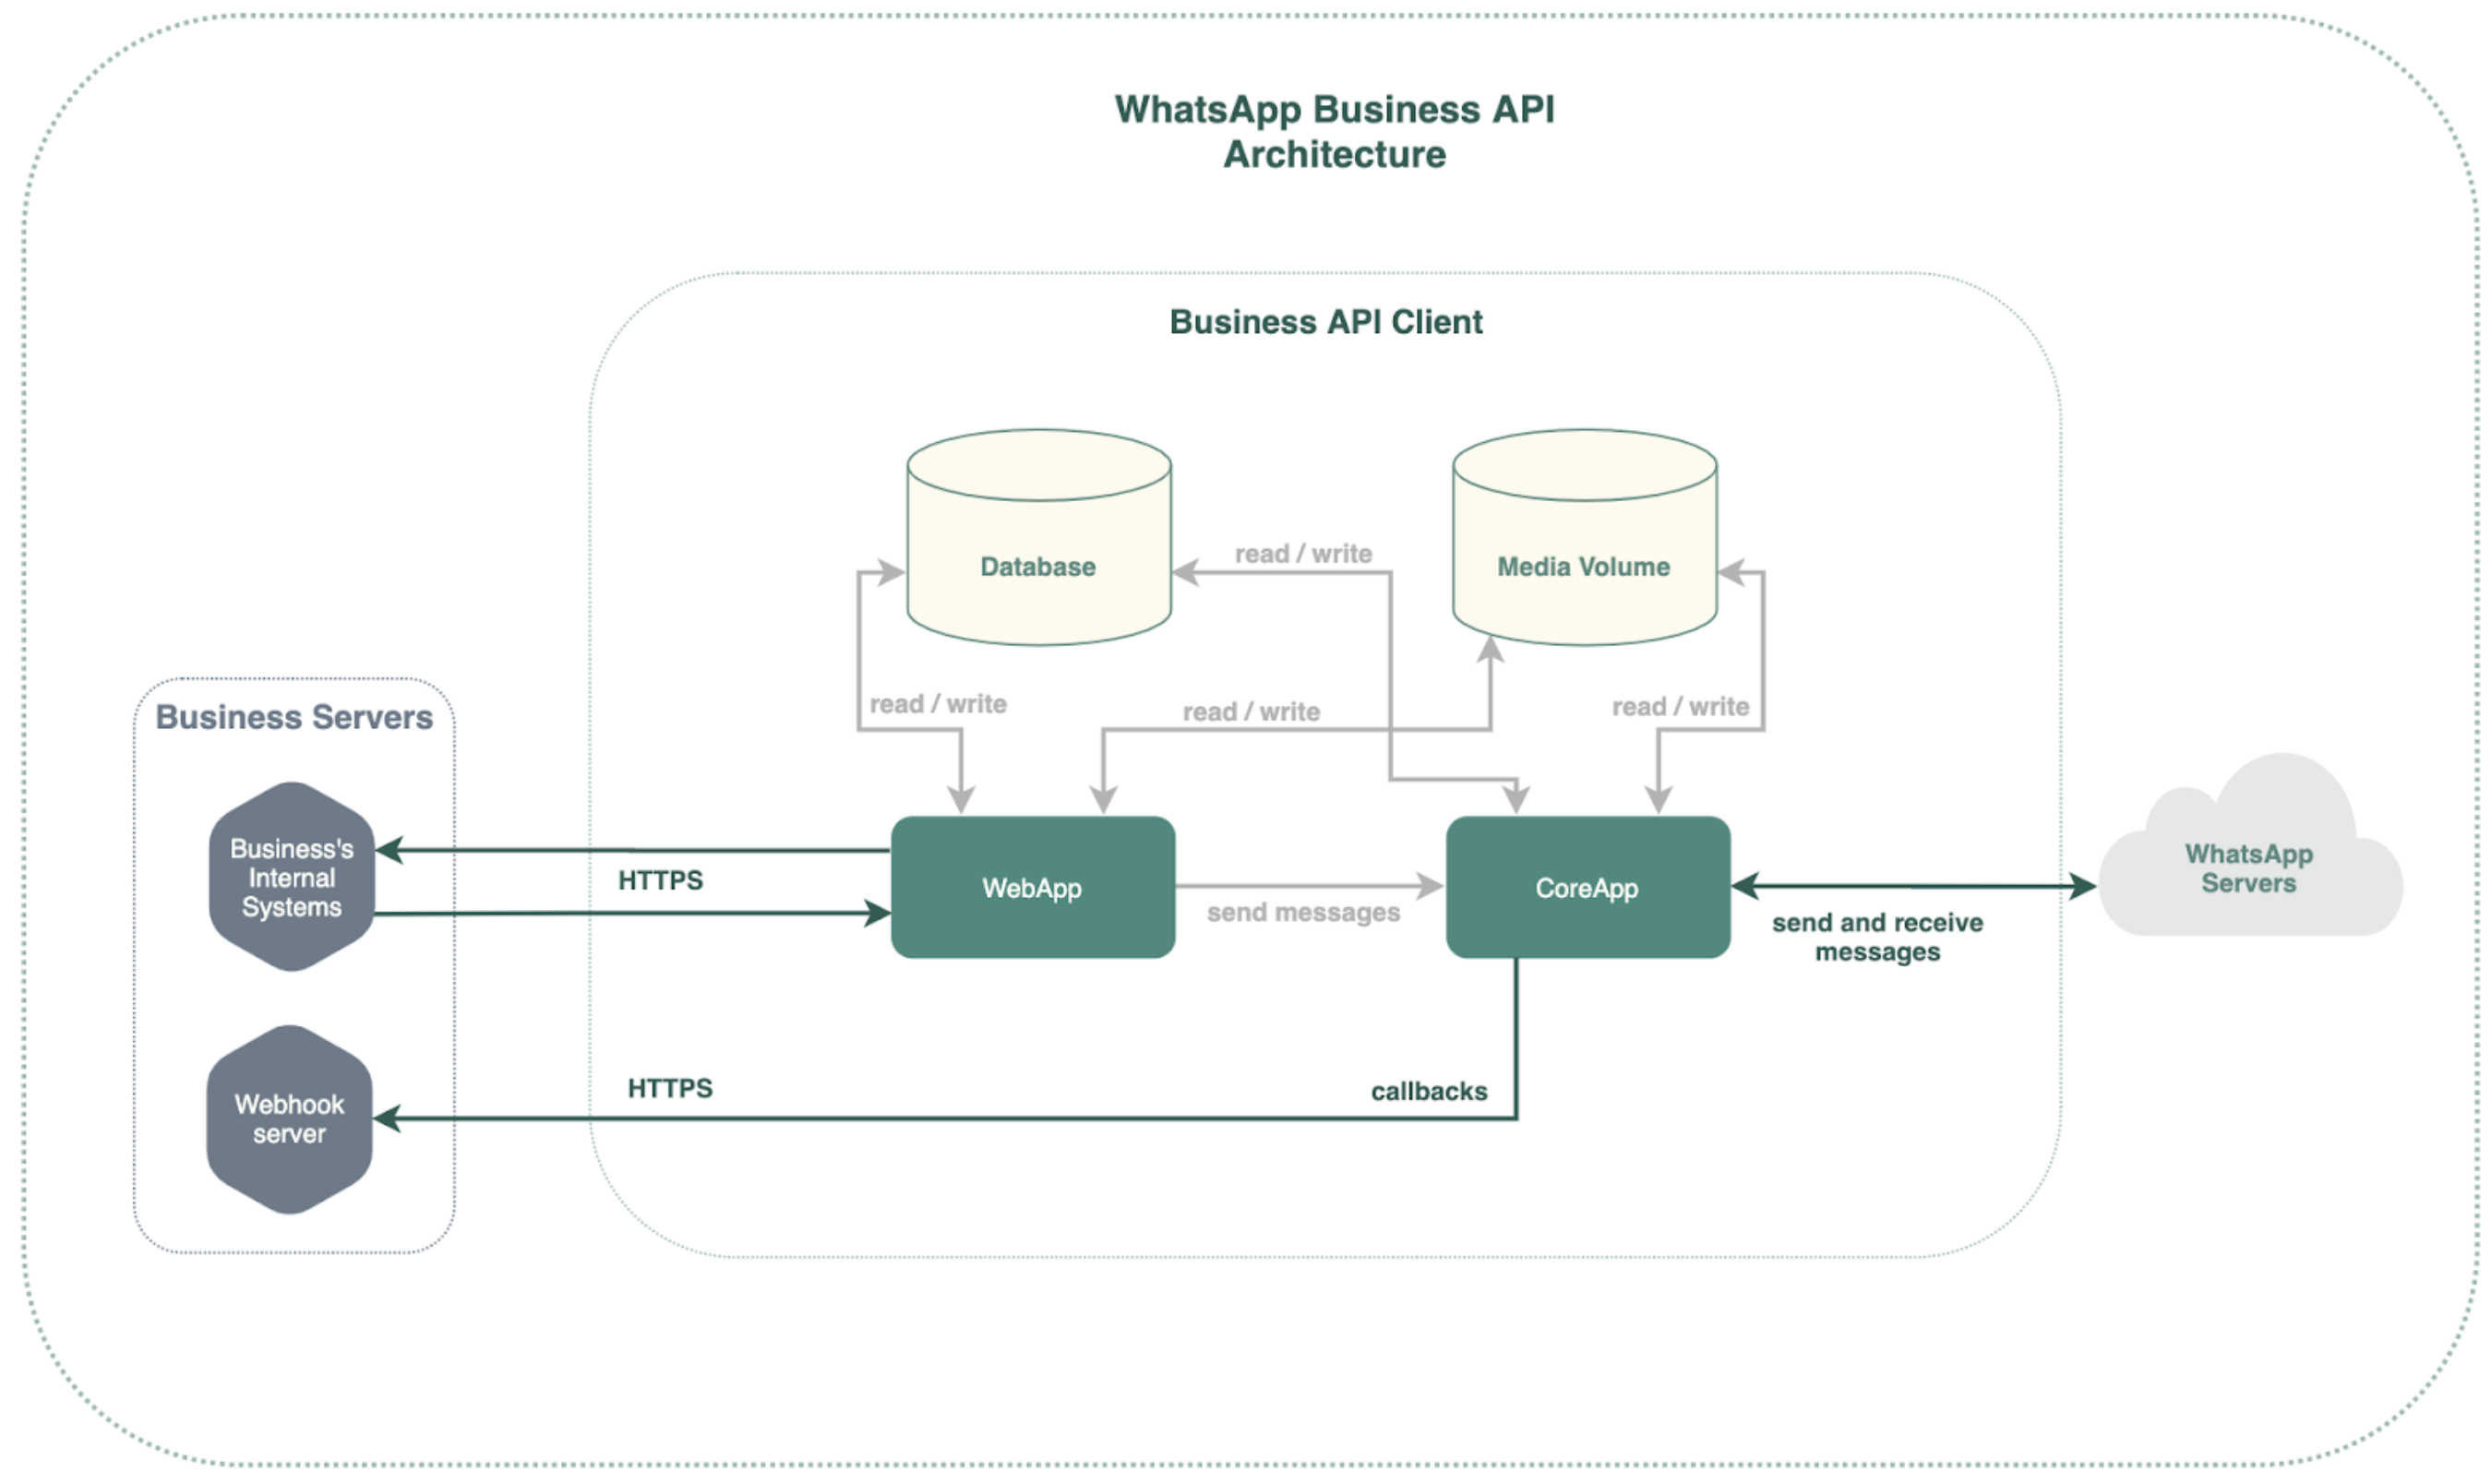Click the Webhook server hexagon
This screenshot has height=1484, width=2492.
[290, 1120]
